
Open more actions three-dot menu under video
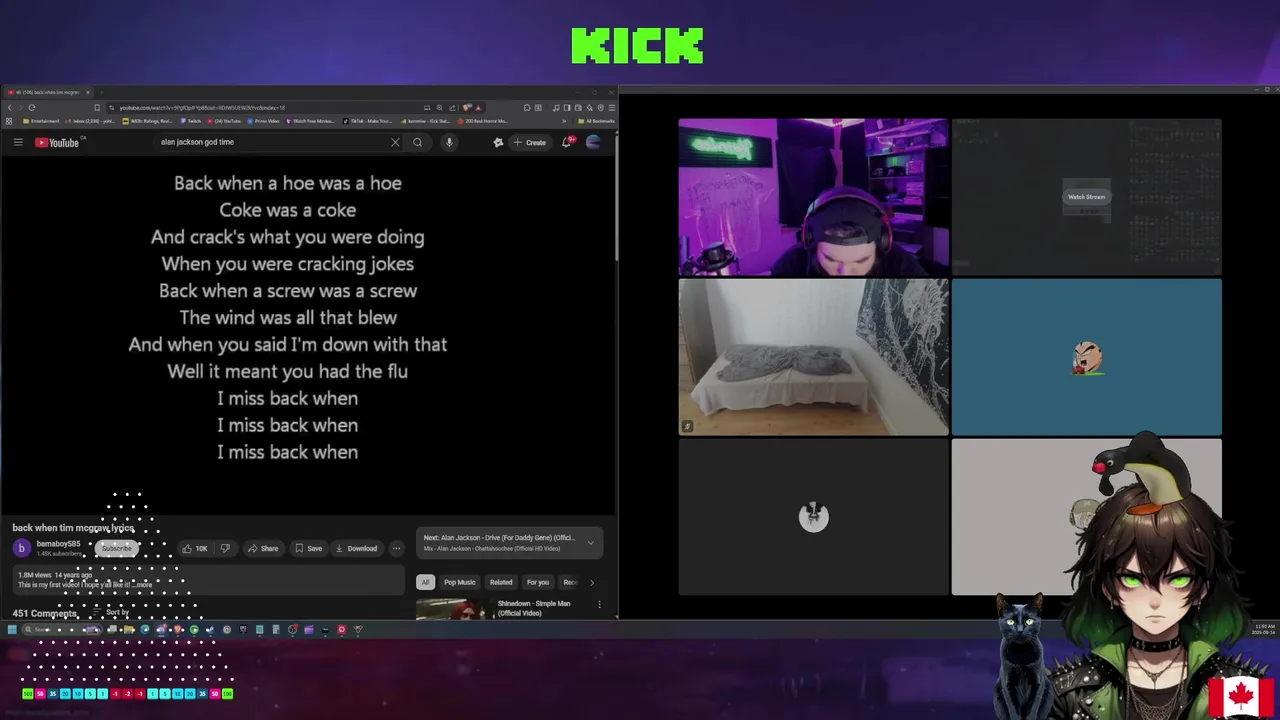click(x=396, y=548)
